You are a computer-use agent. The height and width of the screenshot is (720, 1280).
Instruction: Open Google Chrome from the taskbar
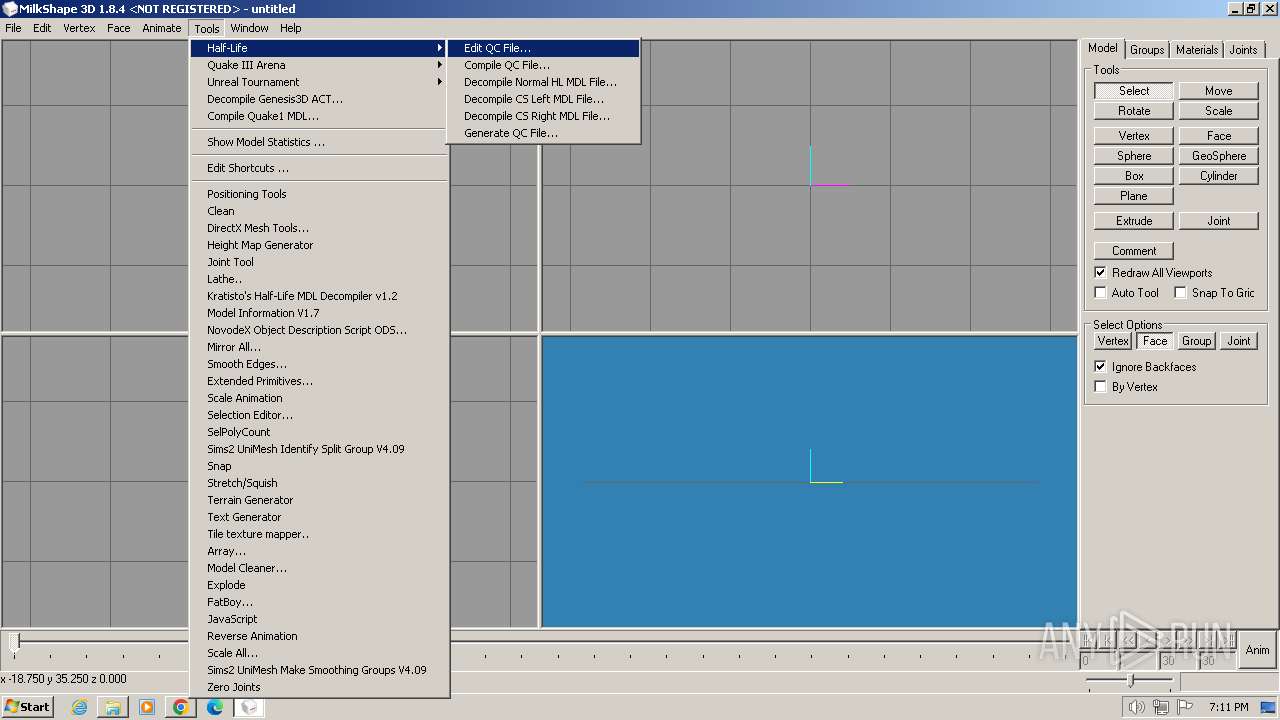pos(181,707)
